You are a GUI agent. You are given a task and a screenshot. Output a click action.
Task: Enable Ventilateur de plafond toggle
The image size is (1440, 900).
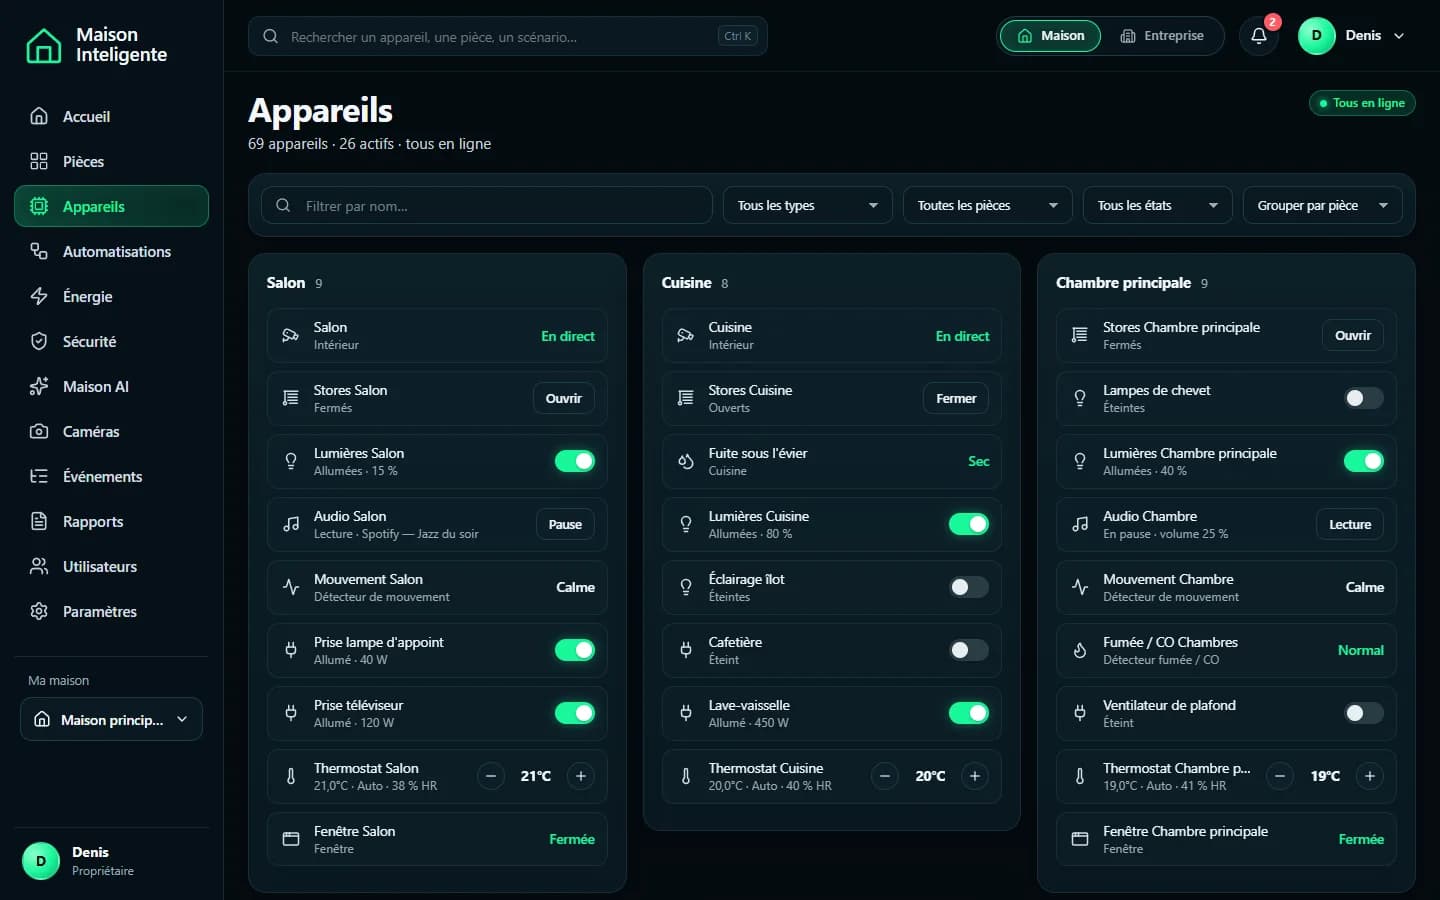(1364, 713)
